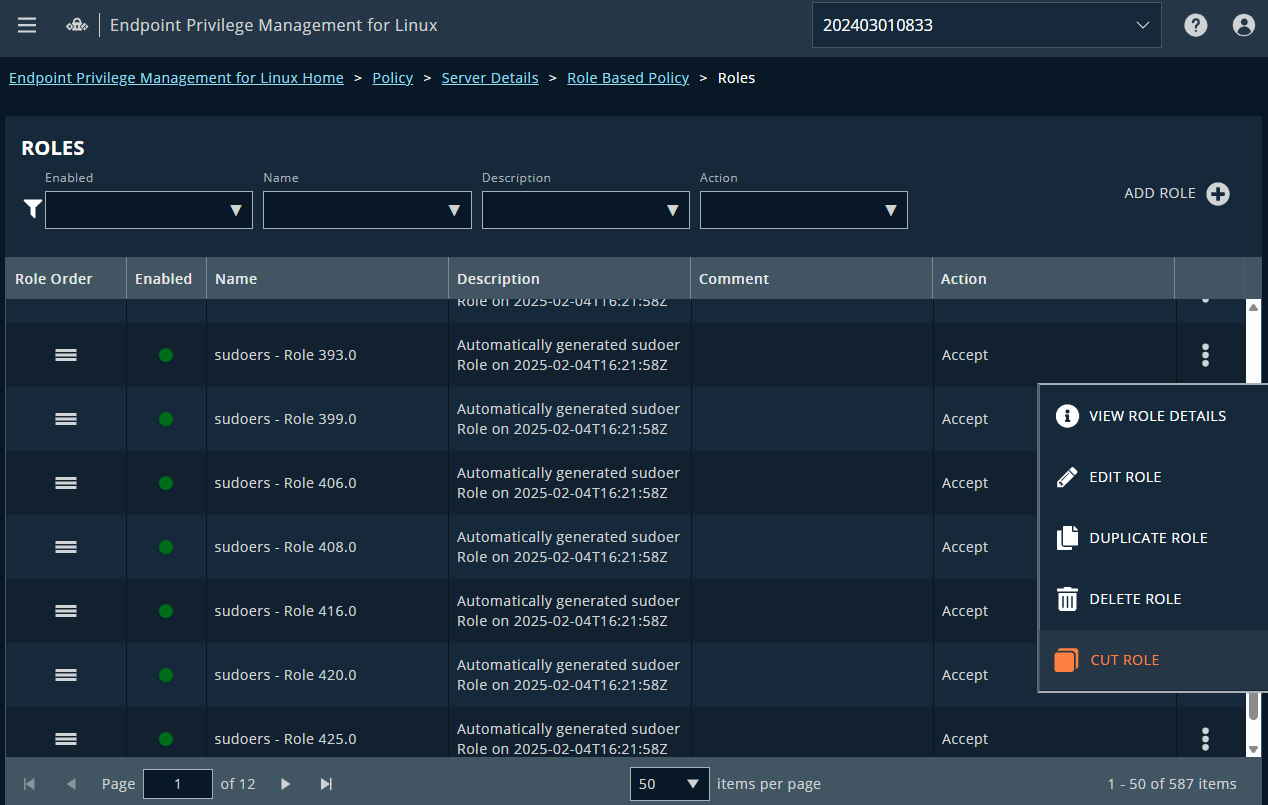
Task: Open the hamburger navigation menu
Action: 27,25
